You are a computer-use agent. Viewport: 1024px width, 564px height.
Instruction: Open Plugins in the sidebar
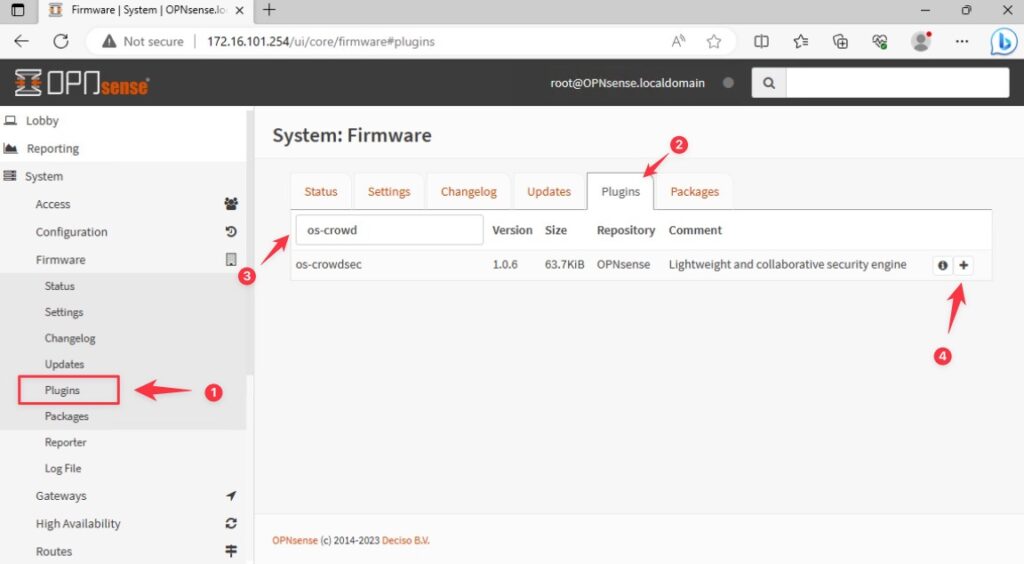[62, 390]
